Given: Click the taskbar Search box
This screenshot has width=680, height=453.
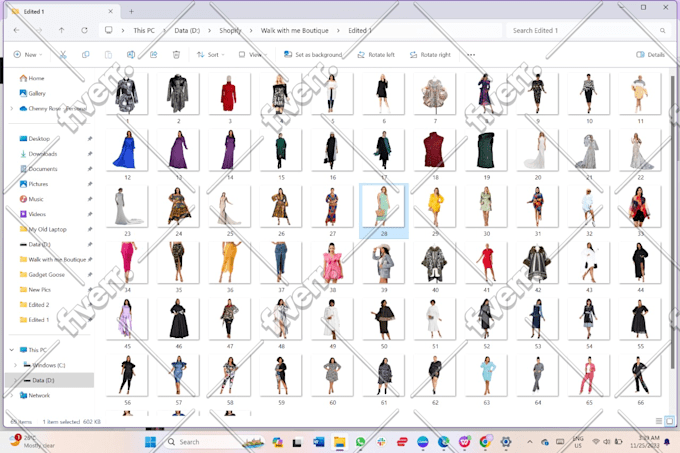Looking at the screenshot, I should [x=214, y=442].
